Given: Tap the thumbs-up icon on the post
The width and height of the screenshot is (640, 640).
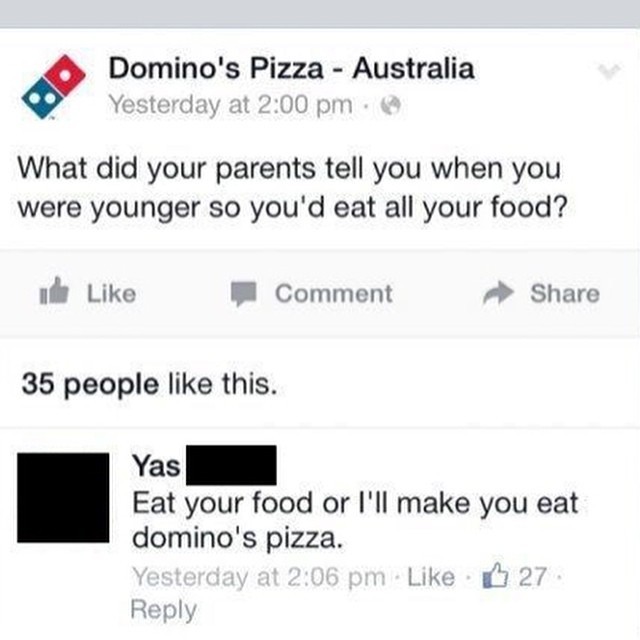Looking at the screenshot, I should [53, 291].
